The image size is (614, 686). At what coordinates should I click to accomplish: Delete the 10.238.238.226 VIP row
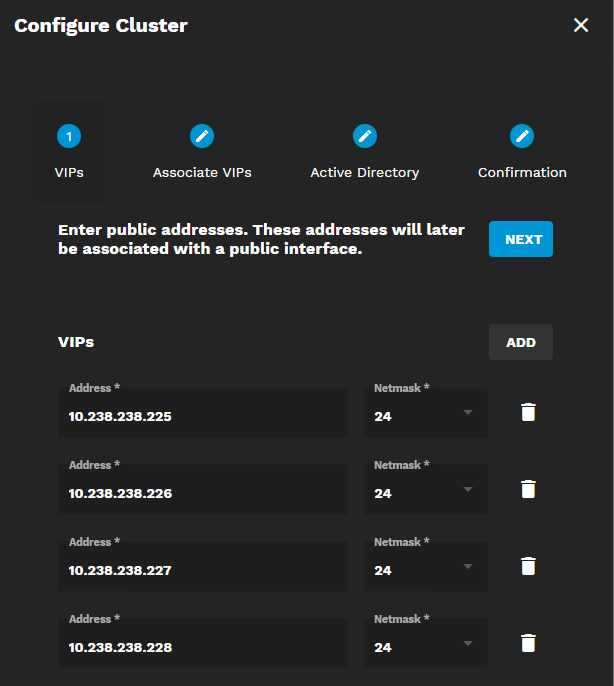[528, 489]
